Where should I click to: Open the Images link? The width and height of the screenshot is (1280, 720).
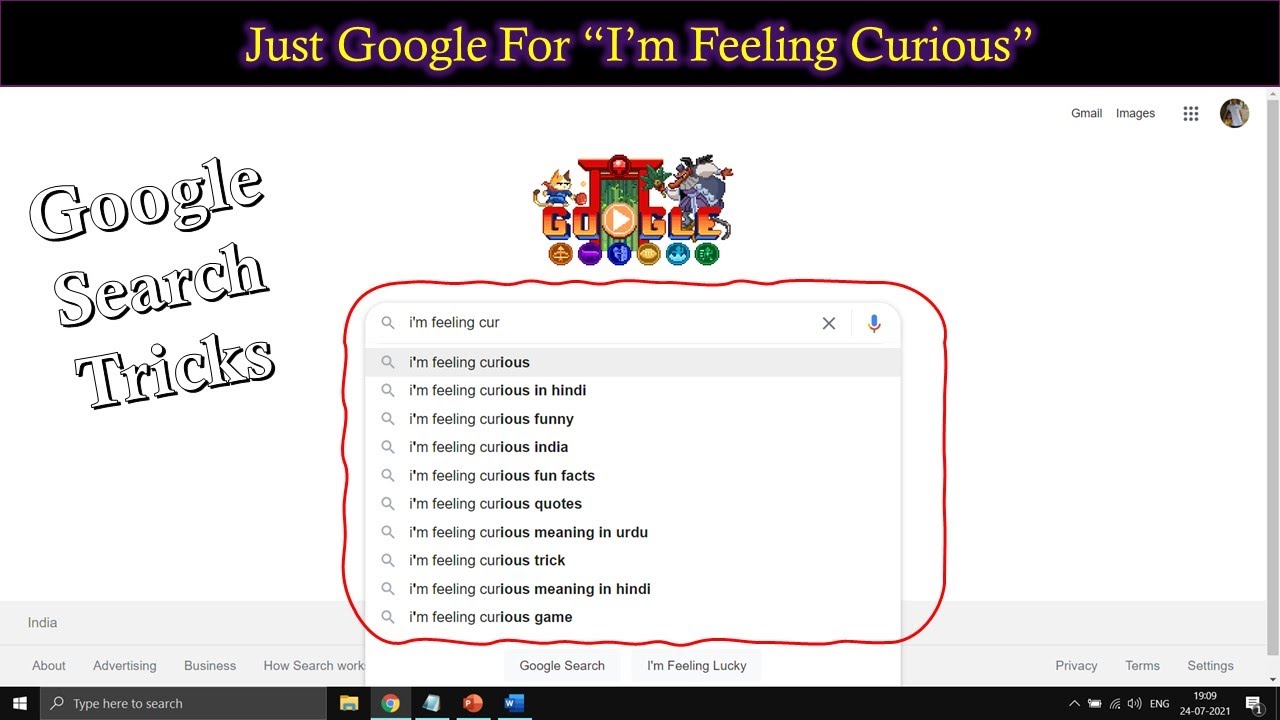[1135, 113]
